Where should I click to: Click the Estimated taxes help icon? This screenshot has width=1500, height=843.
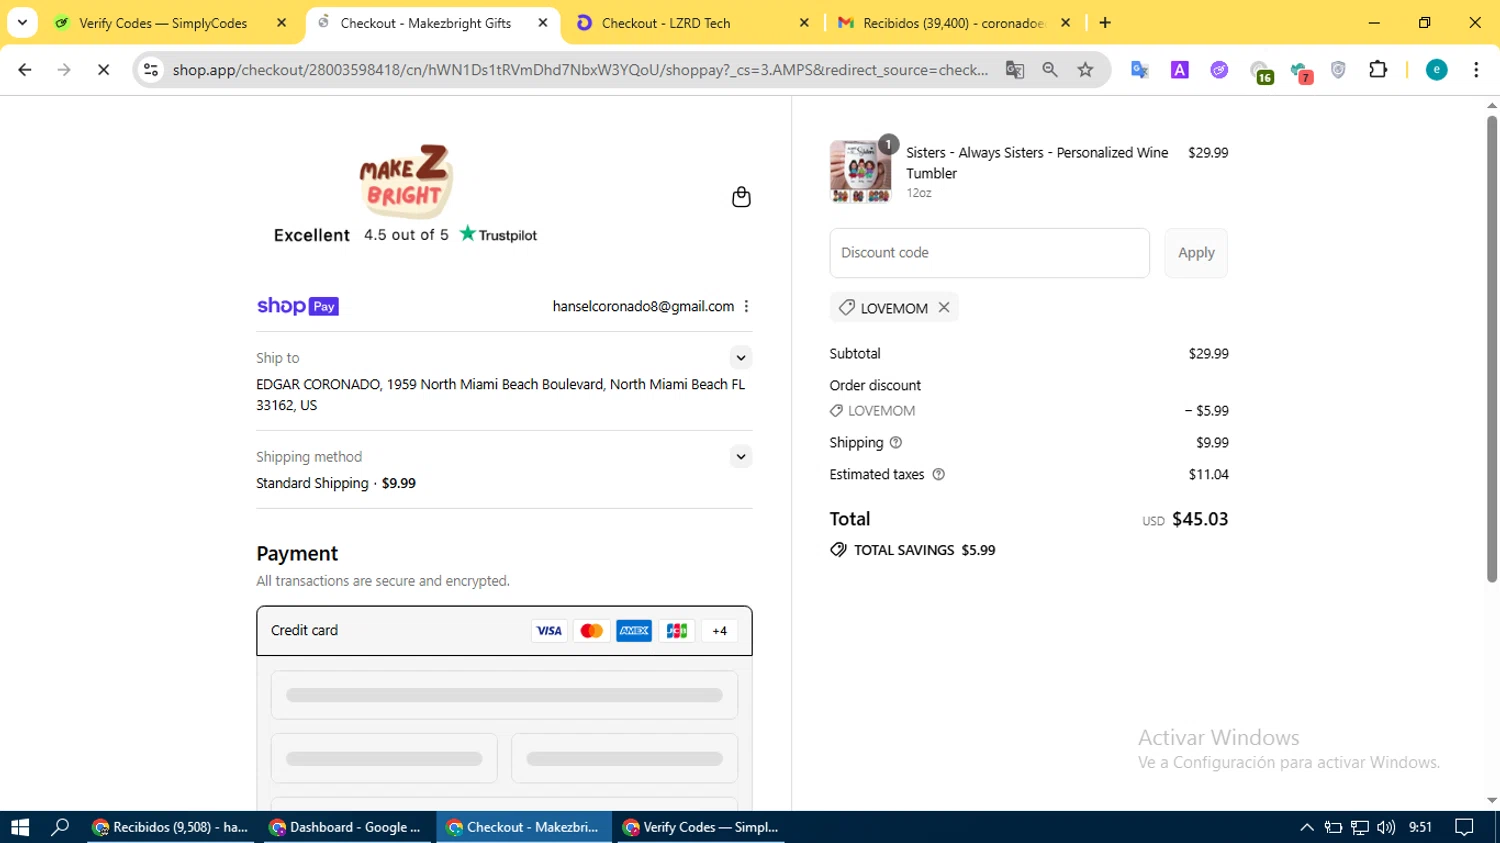click(938, 475)
